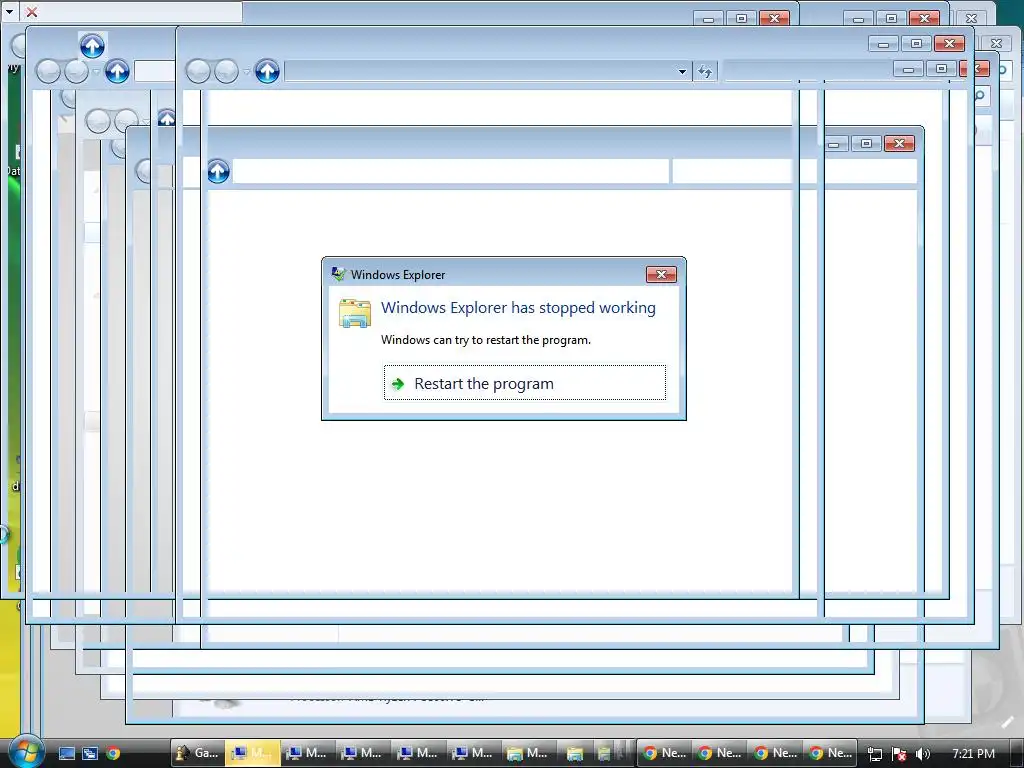
Task: Click the address field in the innermost Explorer window
Action: [x=451, y=172]
